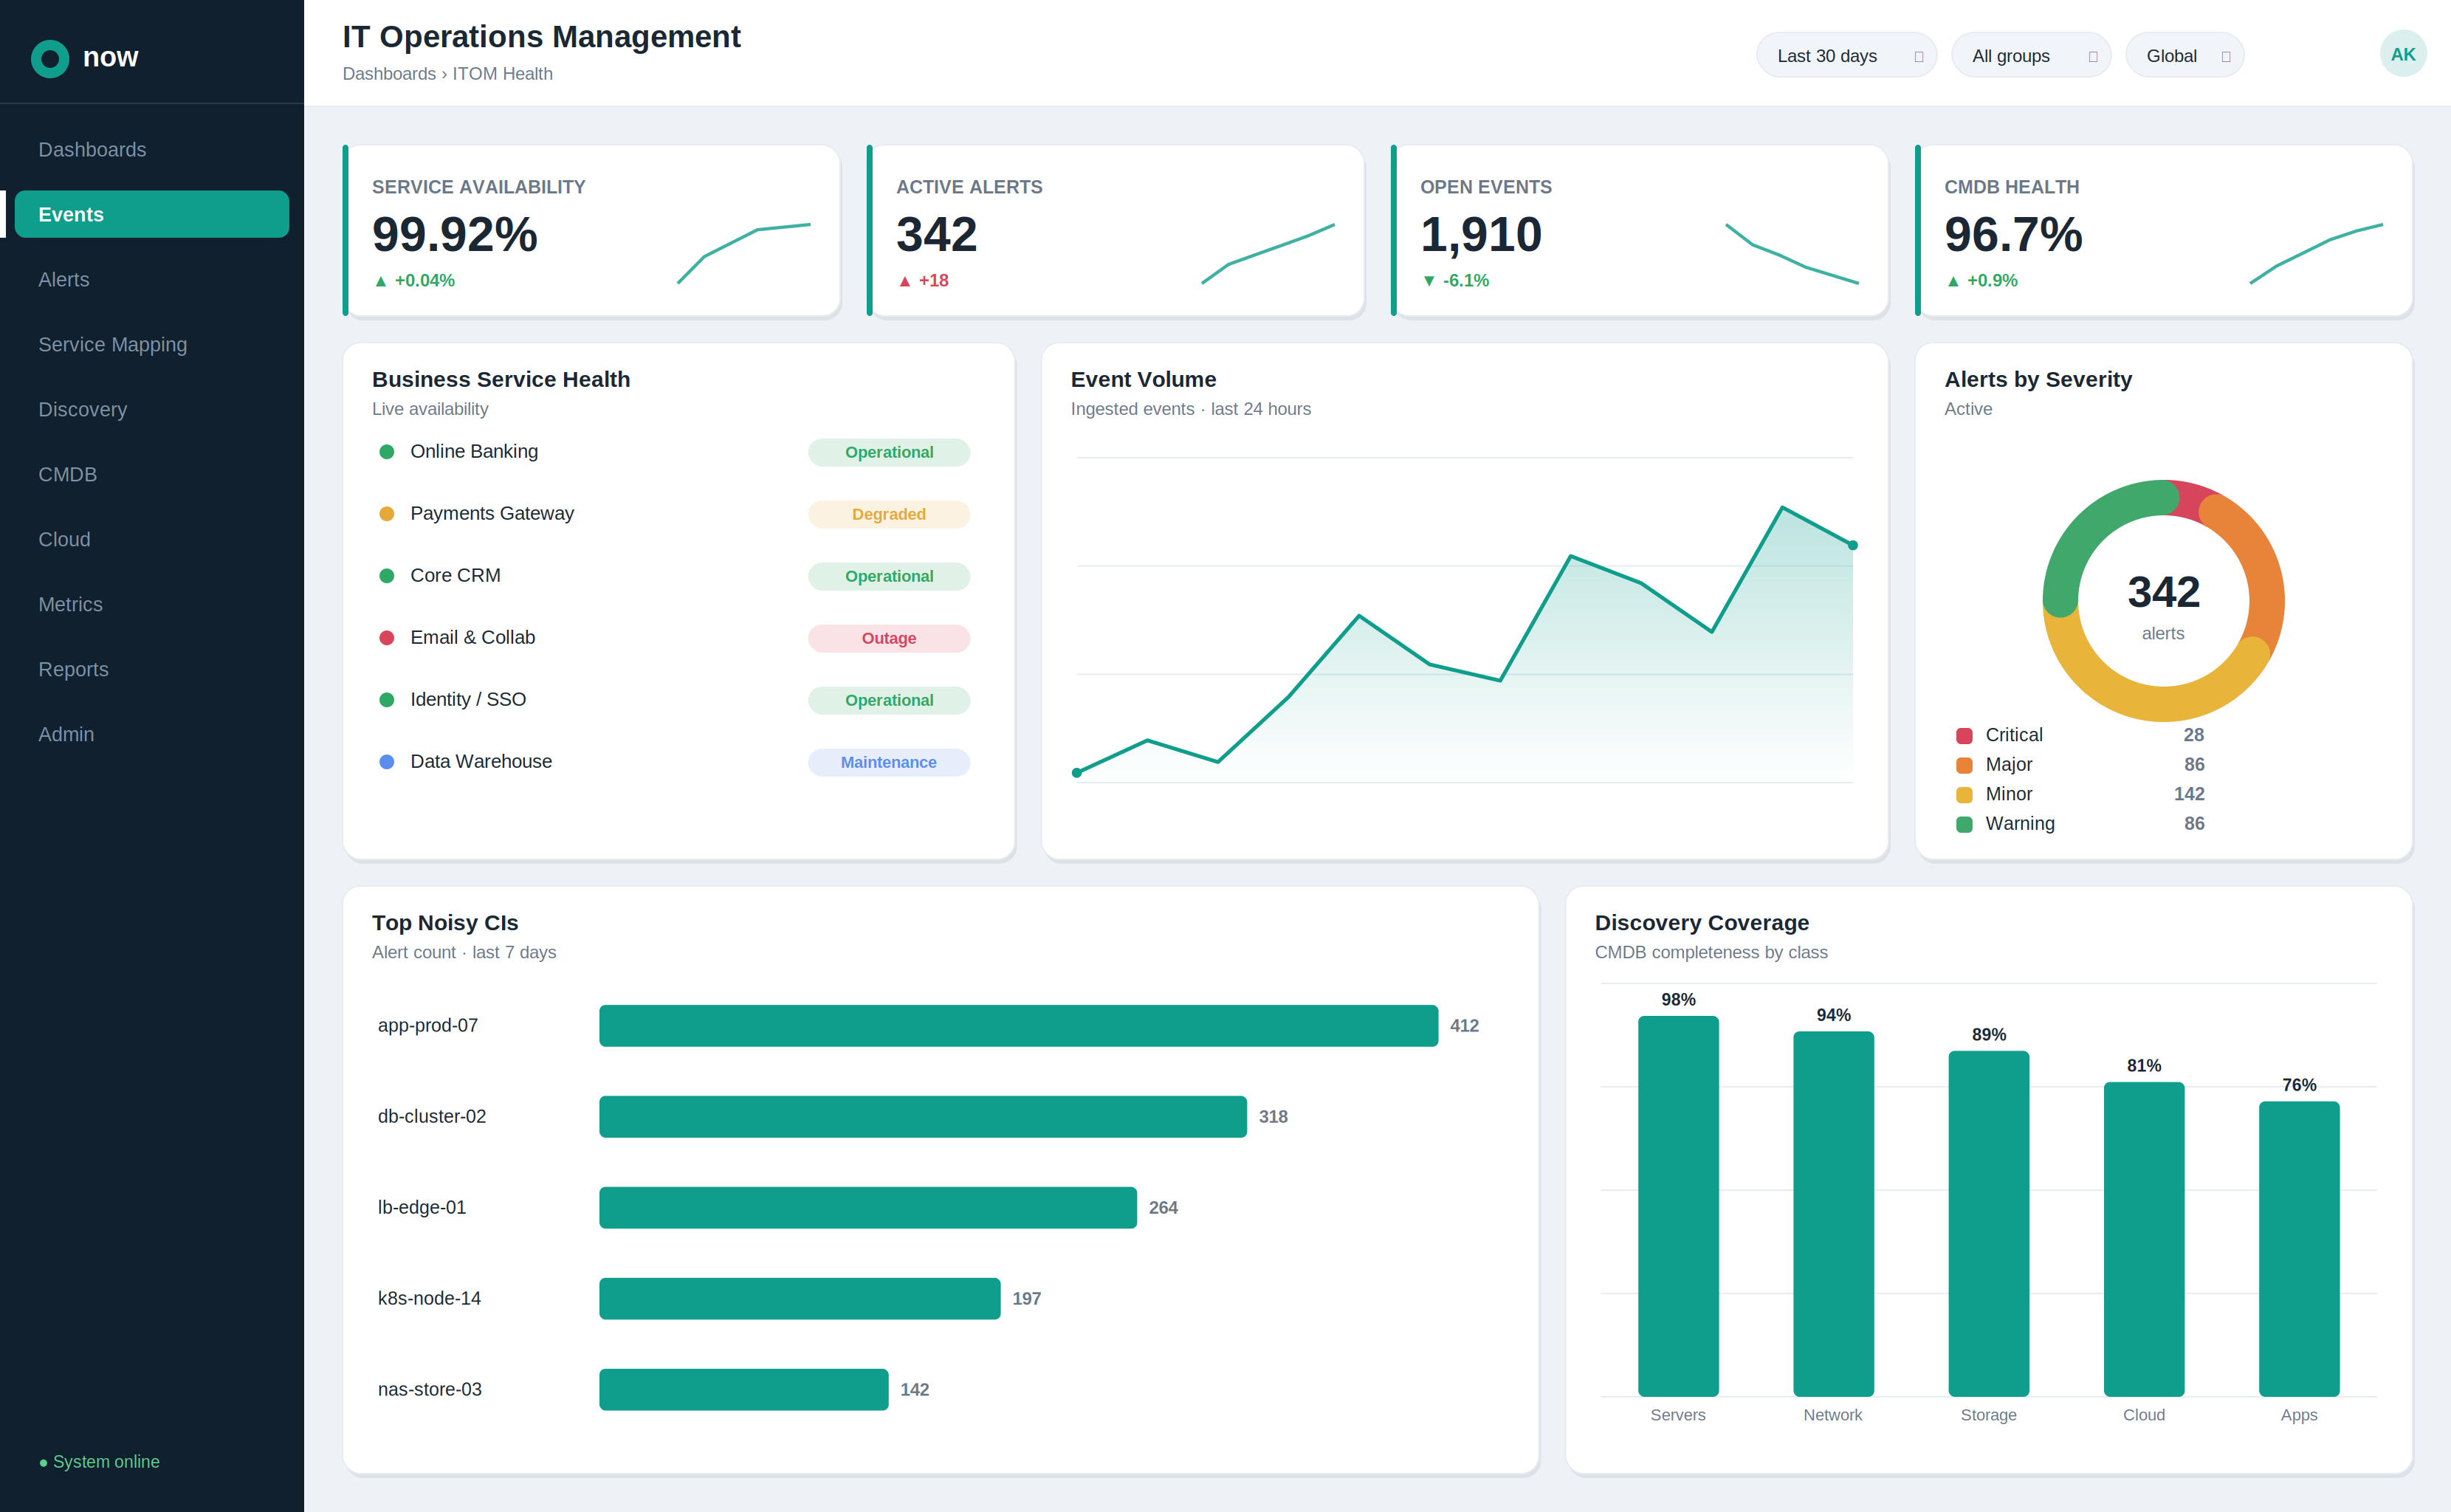Select the Payments Gateway service row
Viewport: 2451px width, 1512px height.
pyautogui.click(x=675, y=514)
